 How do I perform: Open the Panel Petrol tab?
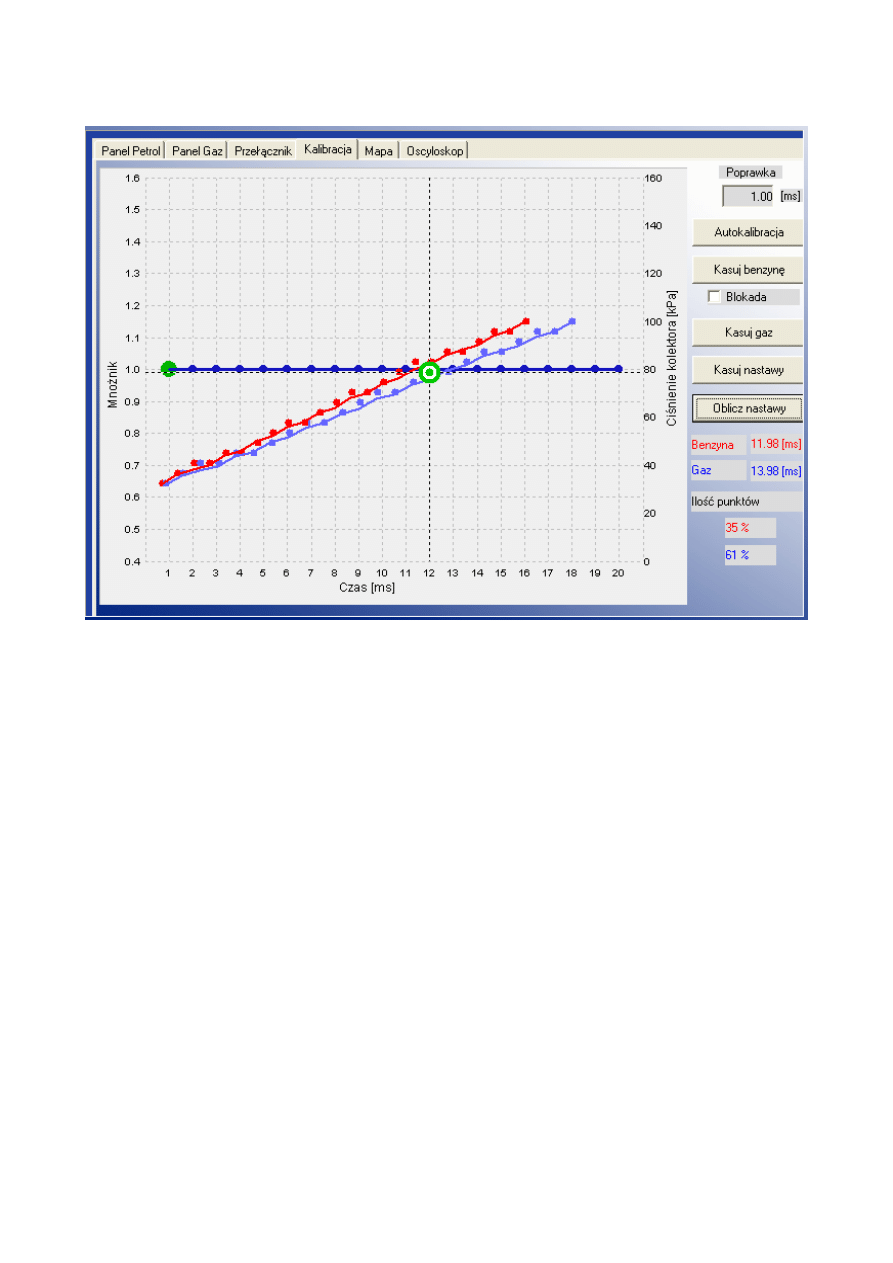click(x=131, y=151)
